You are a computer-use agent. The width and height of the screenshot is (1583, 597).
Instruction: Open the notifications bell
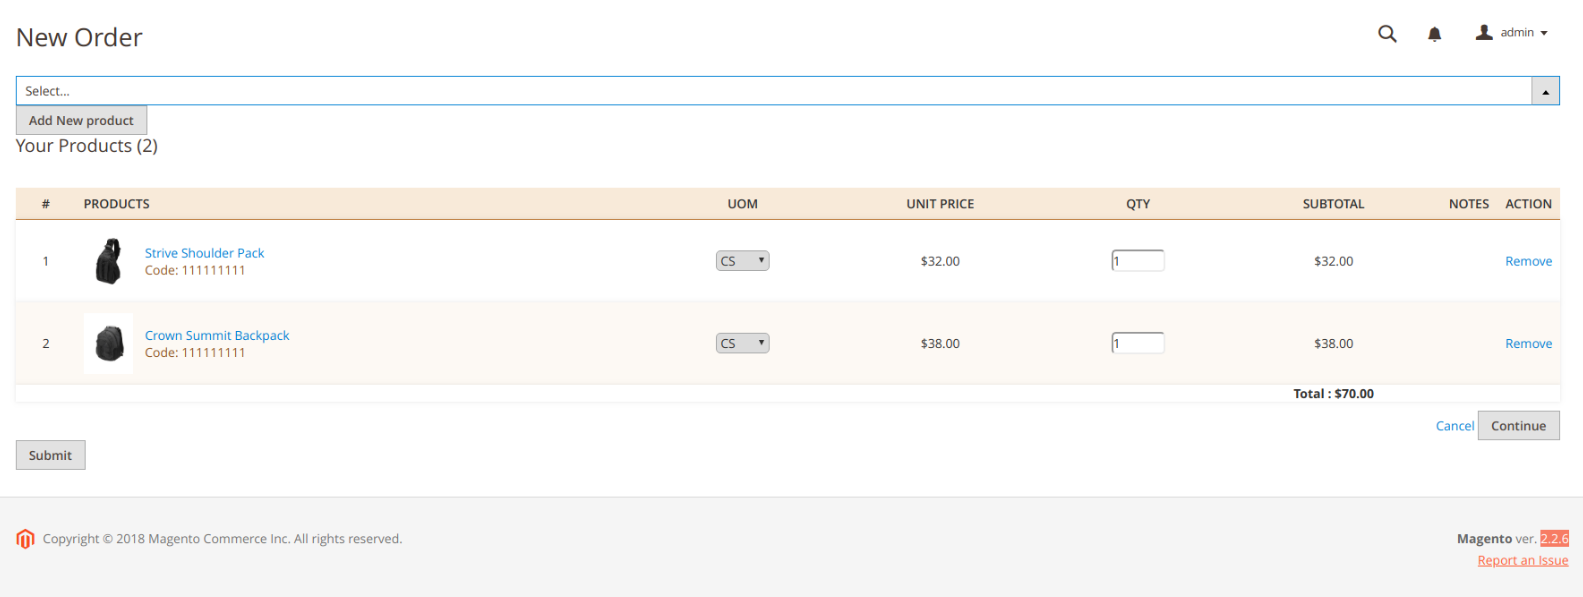tap(1434, 34)
